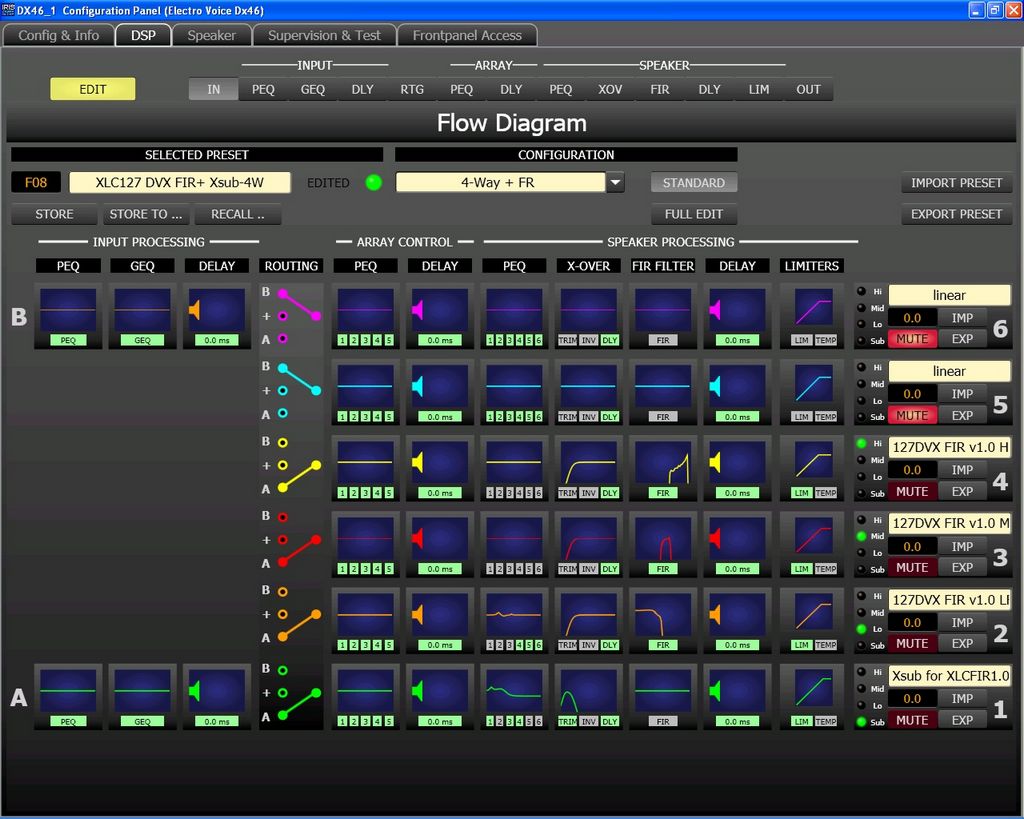Open channel 1 X-over block
This screenshot has width=1024, height=819.
coord(588,697)
